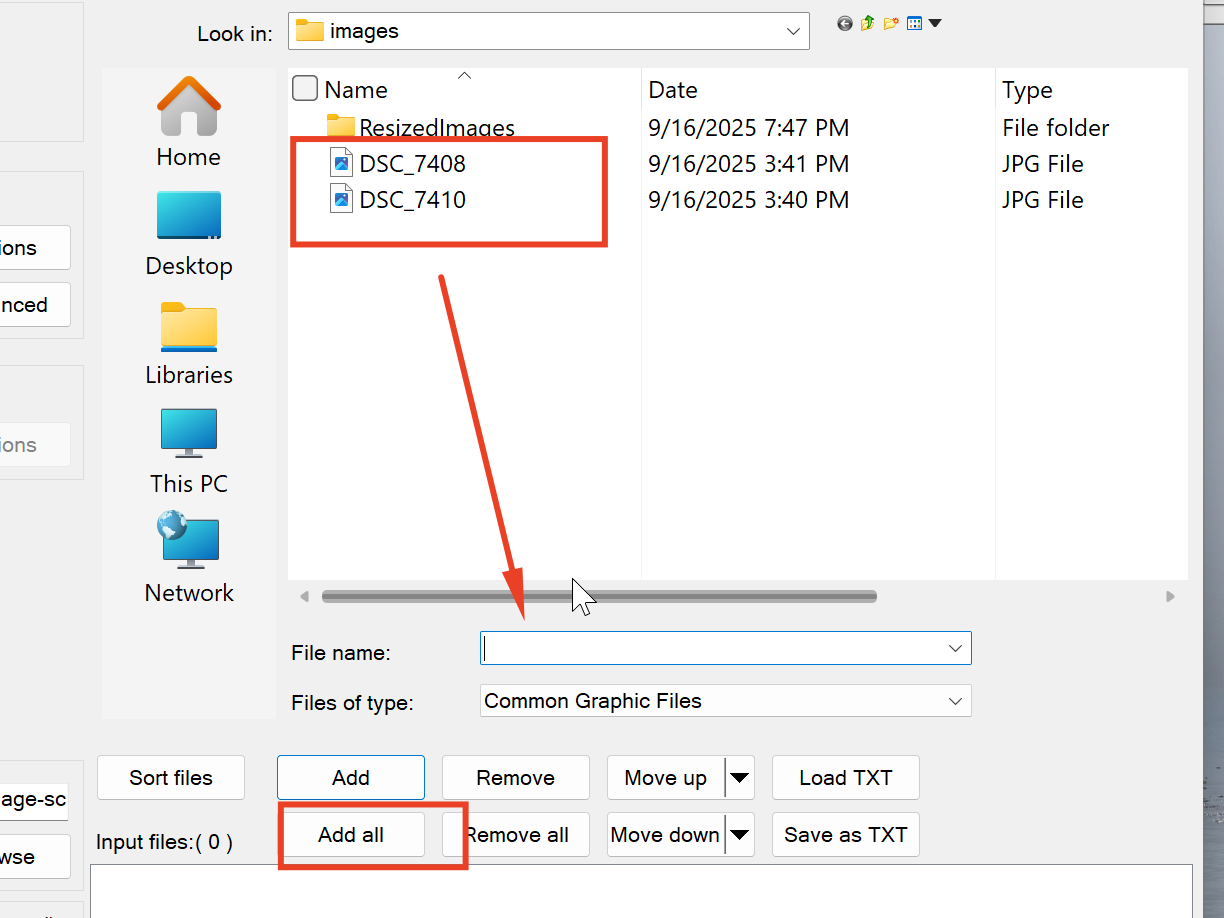This screenshot has width=1224, height=918.
Task: Sort the file list by Date column
Action: tap(673, 90)
